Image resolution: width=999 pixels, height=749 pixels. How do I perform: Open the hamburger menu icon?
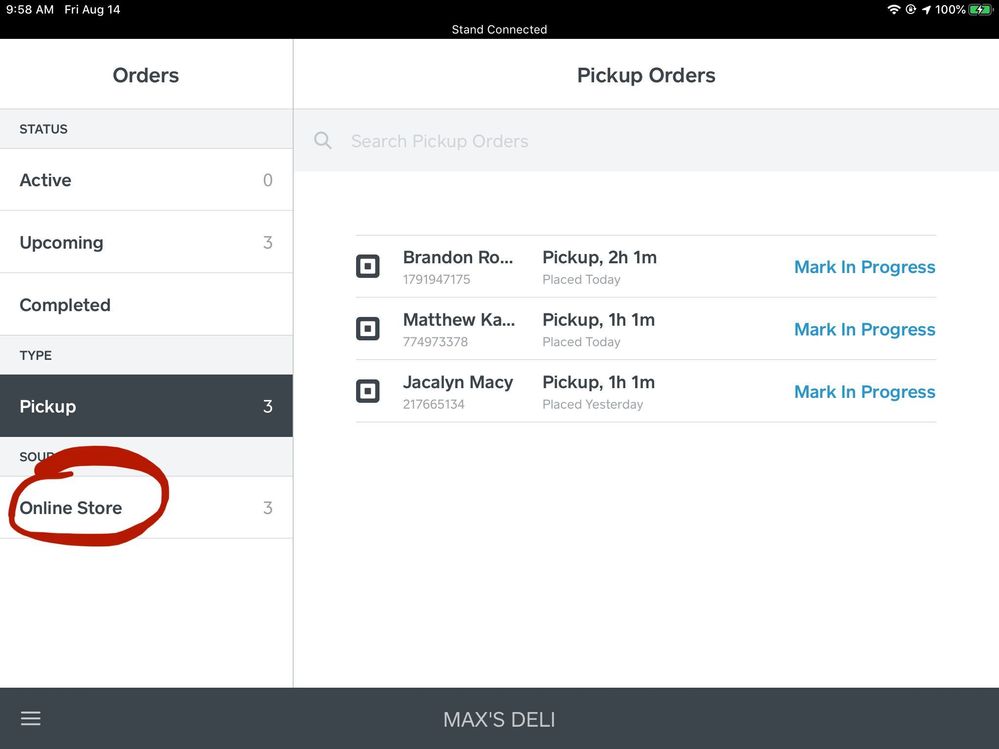point(31,719)
